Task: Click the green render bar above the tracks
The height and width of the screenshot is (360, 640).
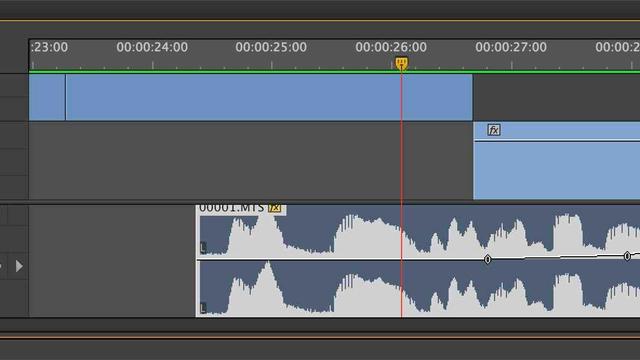Action: (x=334, y=72)
